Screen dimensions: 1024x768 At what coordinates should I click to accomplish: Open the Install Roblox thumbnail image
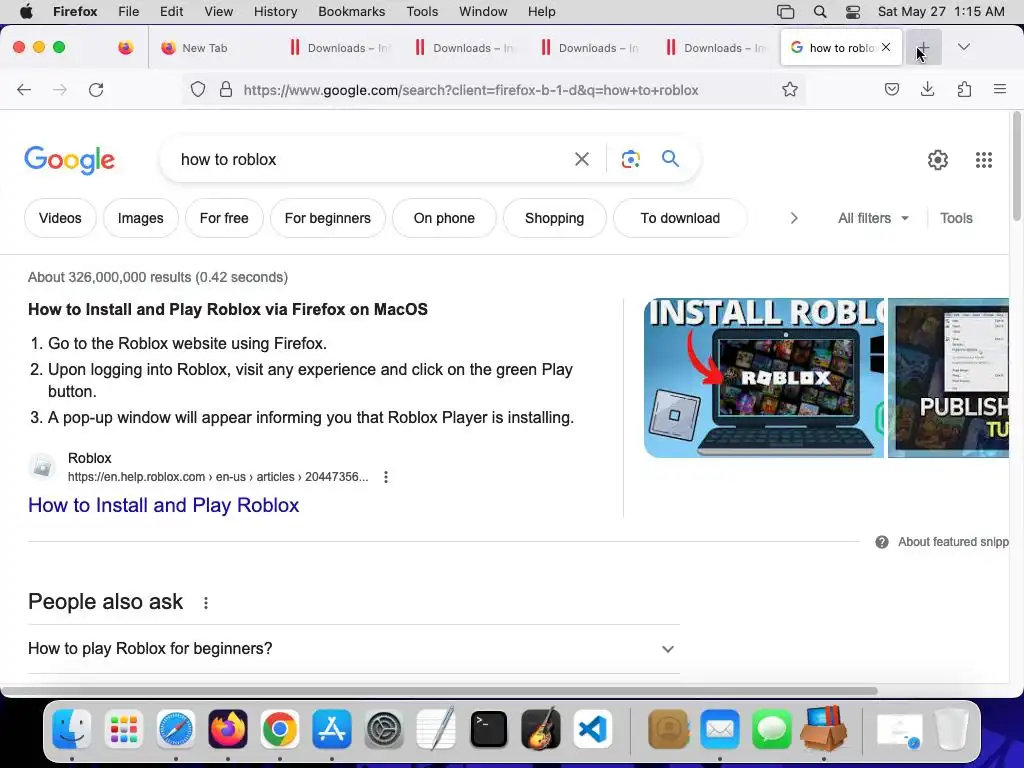[x=763, y=378]
